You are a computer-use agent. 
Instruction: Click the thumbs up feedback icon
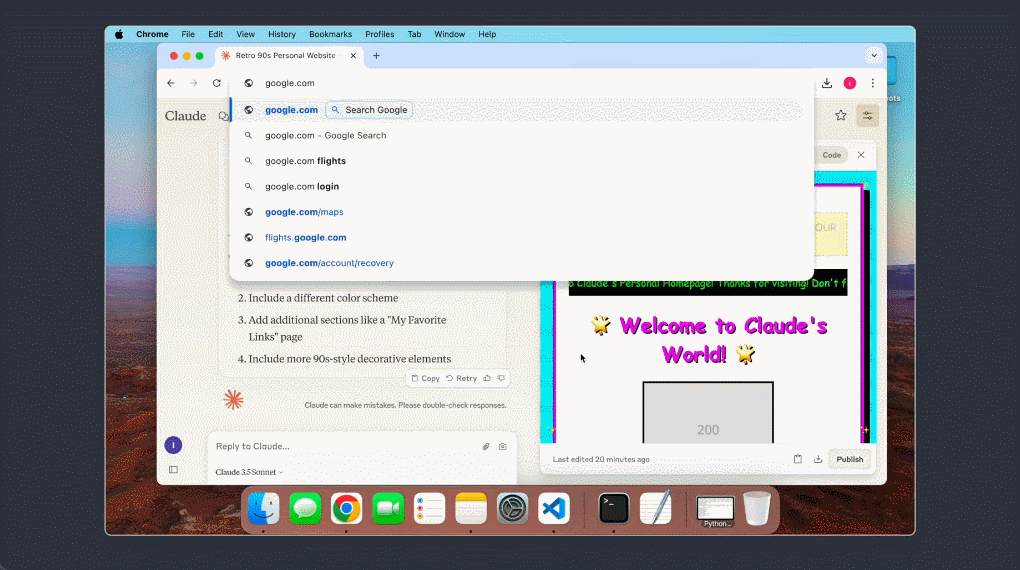click(487, 378)
